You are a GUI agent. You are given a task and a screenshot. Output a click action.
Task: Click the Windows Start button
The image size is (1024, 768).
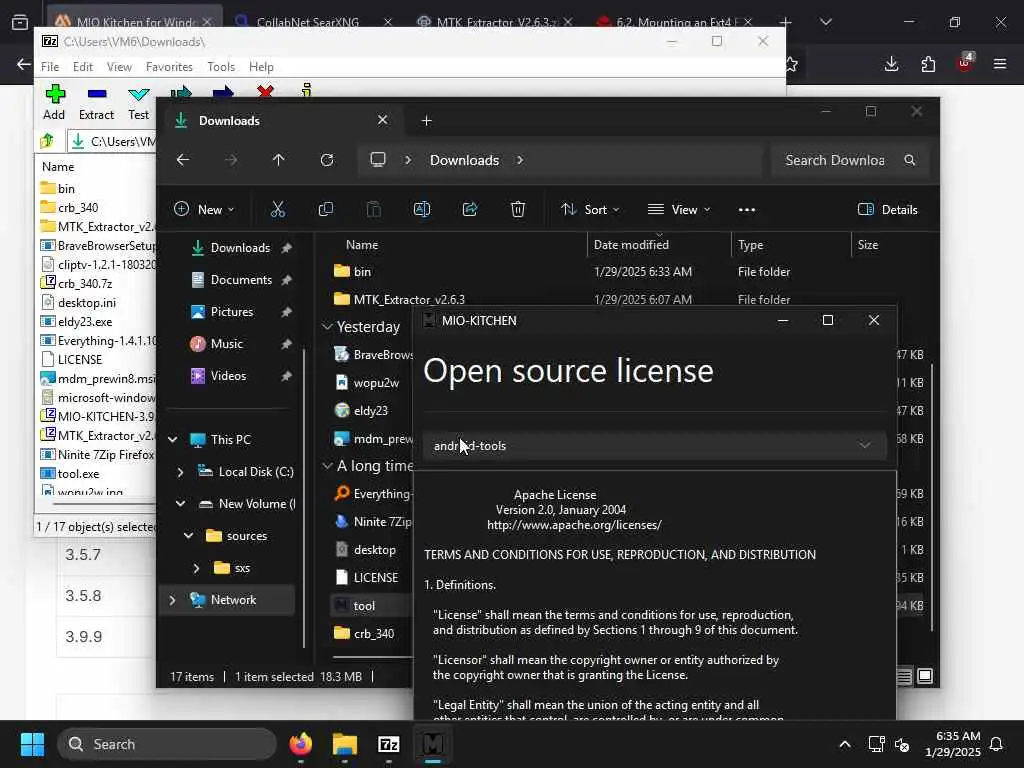pos(32,744)
